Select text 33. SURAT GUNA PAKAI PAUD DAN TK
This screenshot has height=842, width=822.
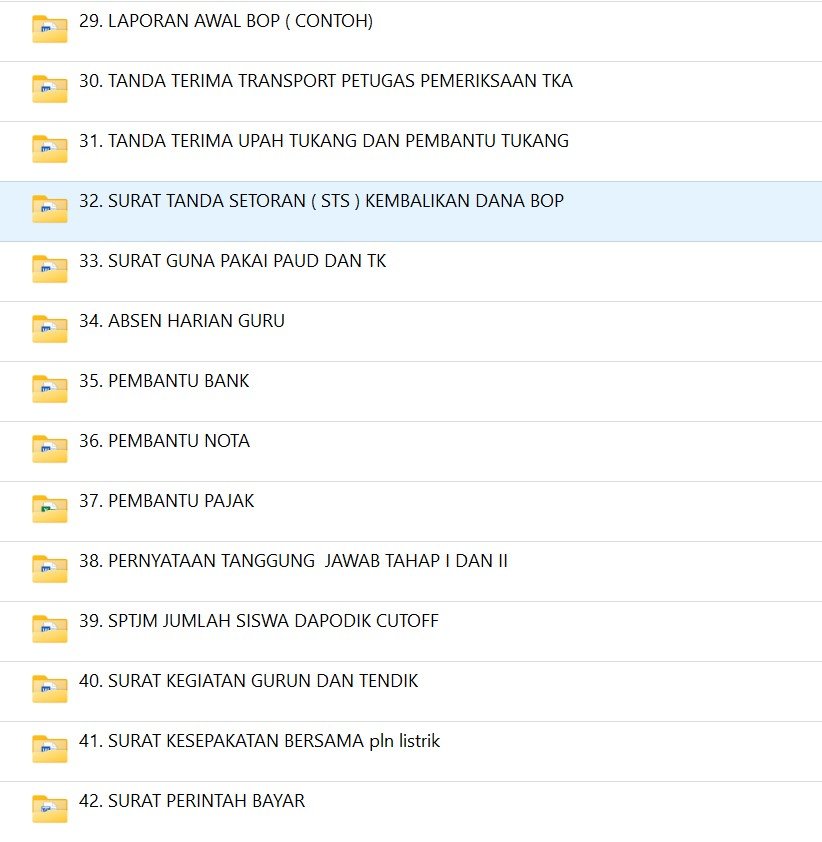coord(232,261)
